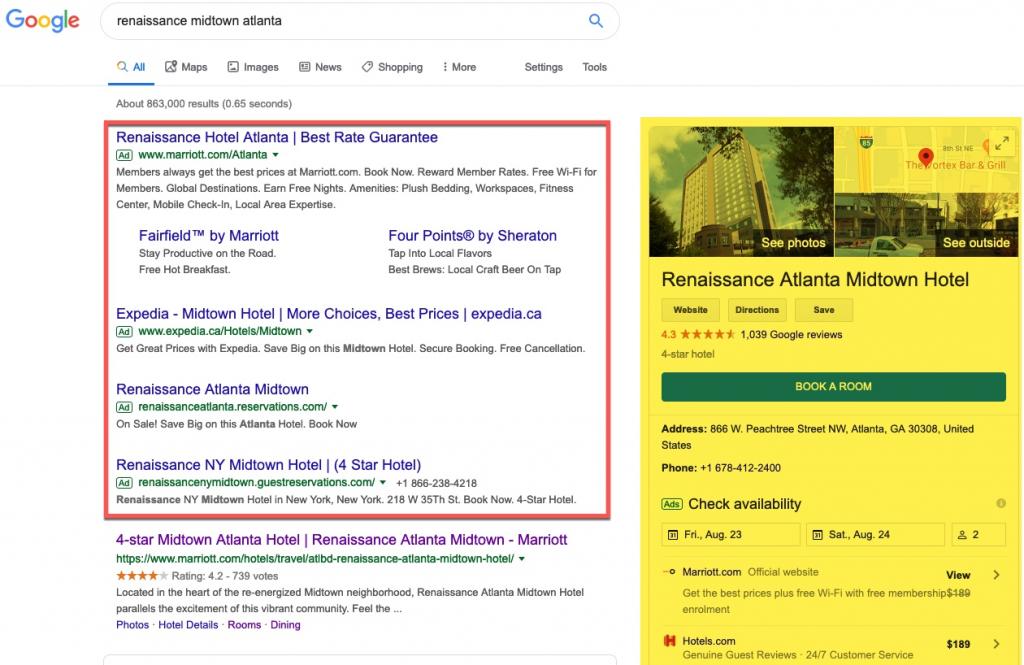This screenshot has height=665, width=1024.
Task: Open the Marriott.com Official website offer
Action: tap(833, 590)
